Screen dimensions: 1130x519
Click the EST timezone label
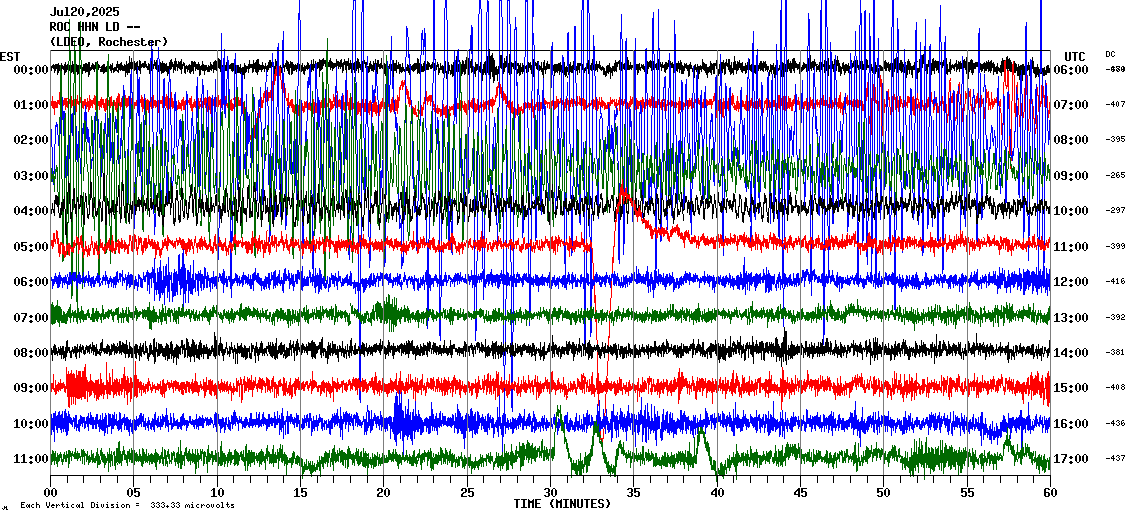pos(10,56)
